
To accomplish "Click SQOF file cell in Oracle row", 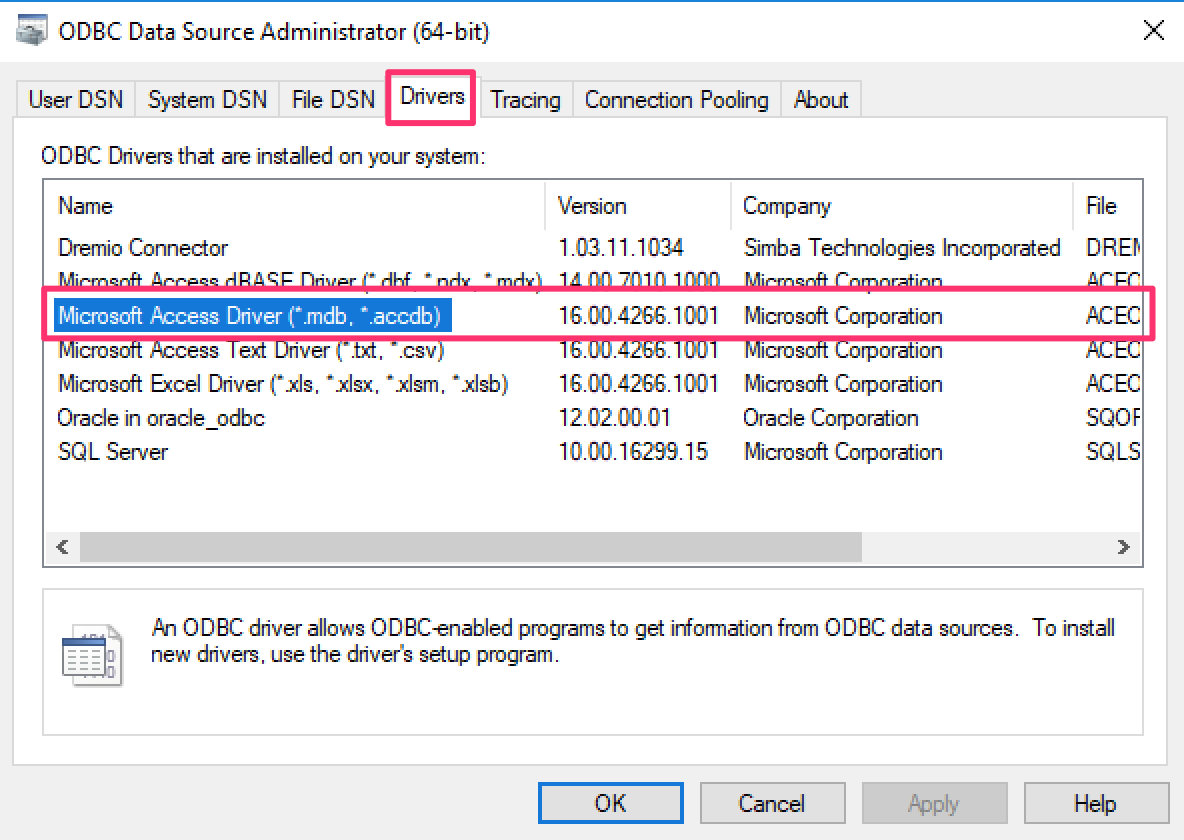I will [x=1113, y=418].
